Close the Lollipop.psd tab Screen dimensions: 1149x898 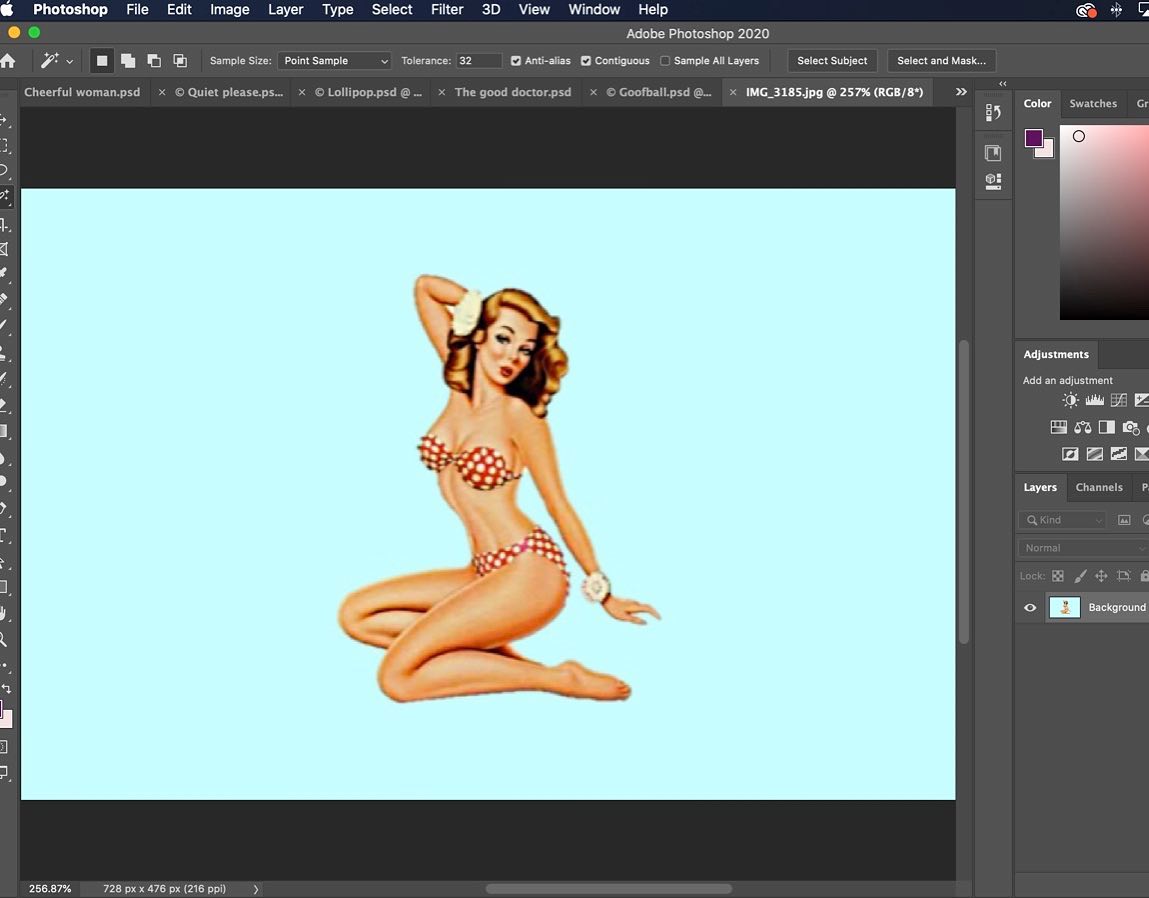coord(301,92)
